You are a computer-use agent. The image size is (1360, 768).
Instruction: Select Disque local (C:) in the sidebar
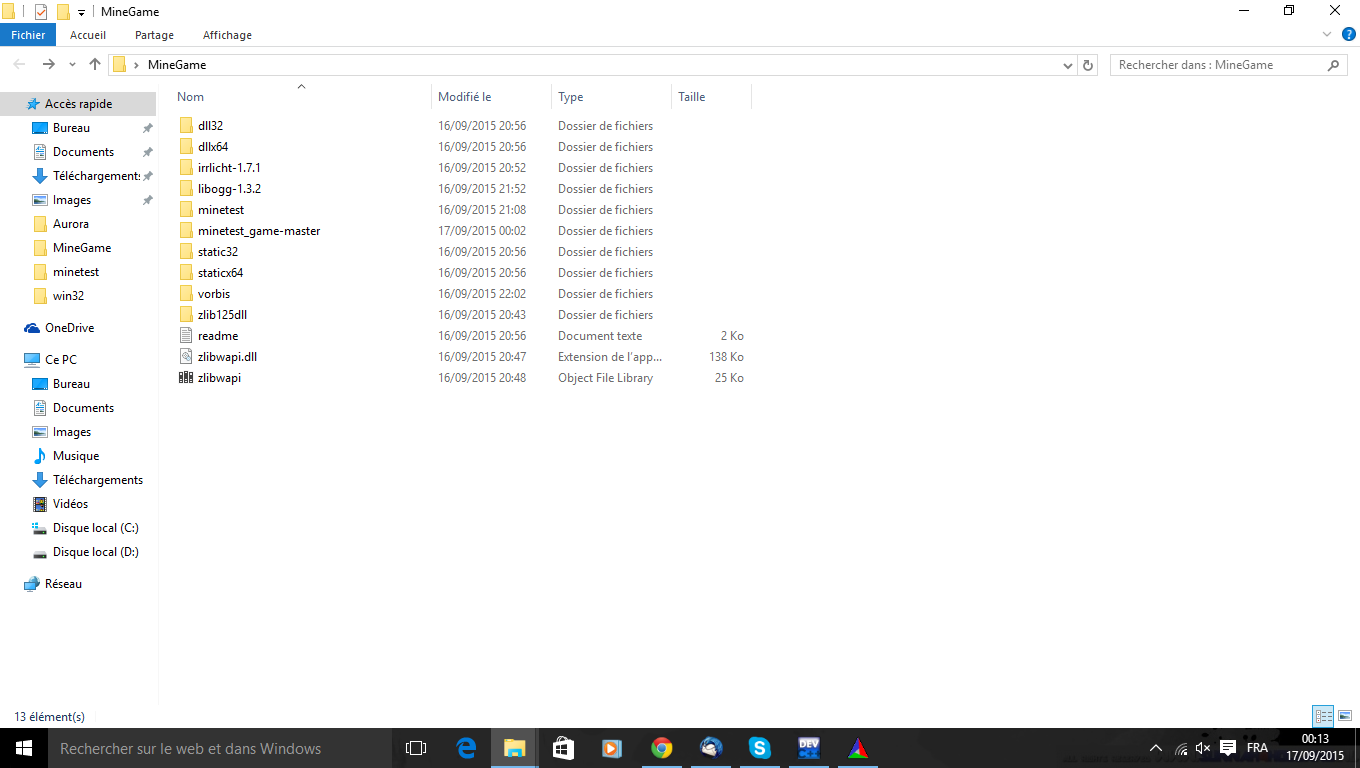coord(95,528)
